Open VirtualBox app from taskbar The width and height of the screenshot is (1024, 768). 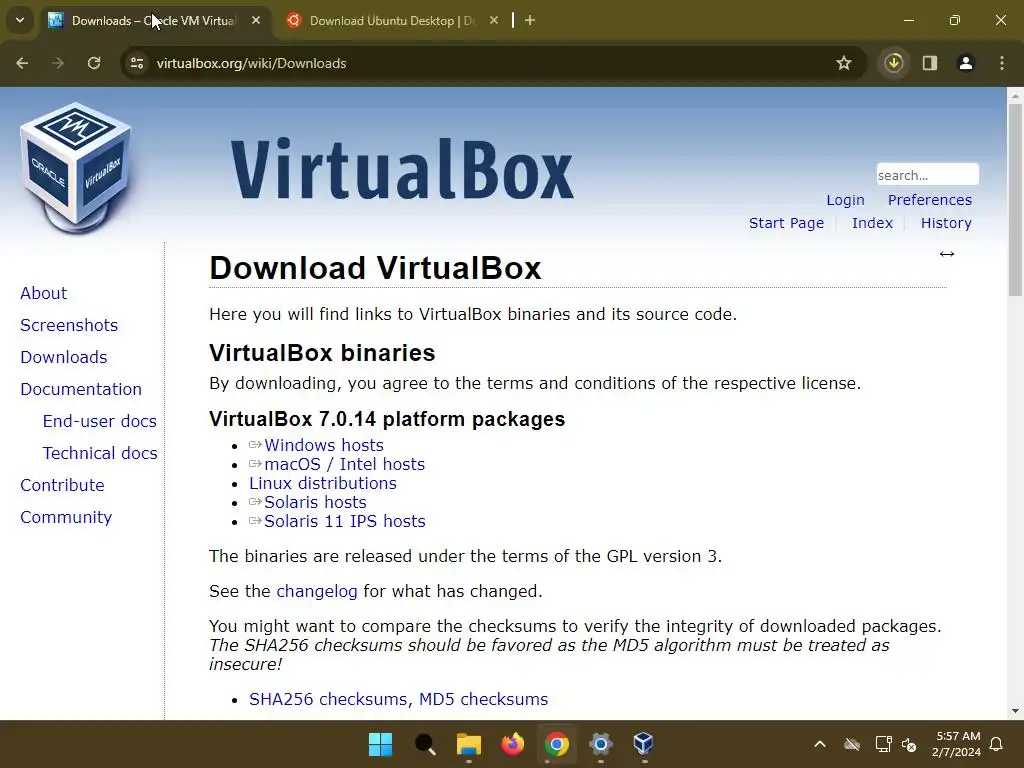point(644,744)
